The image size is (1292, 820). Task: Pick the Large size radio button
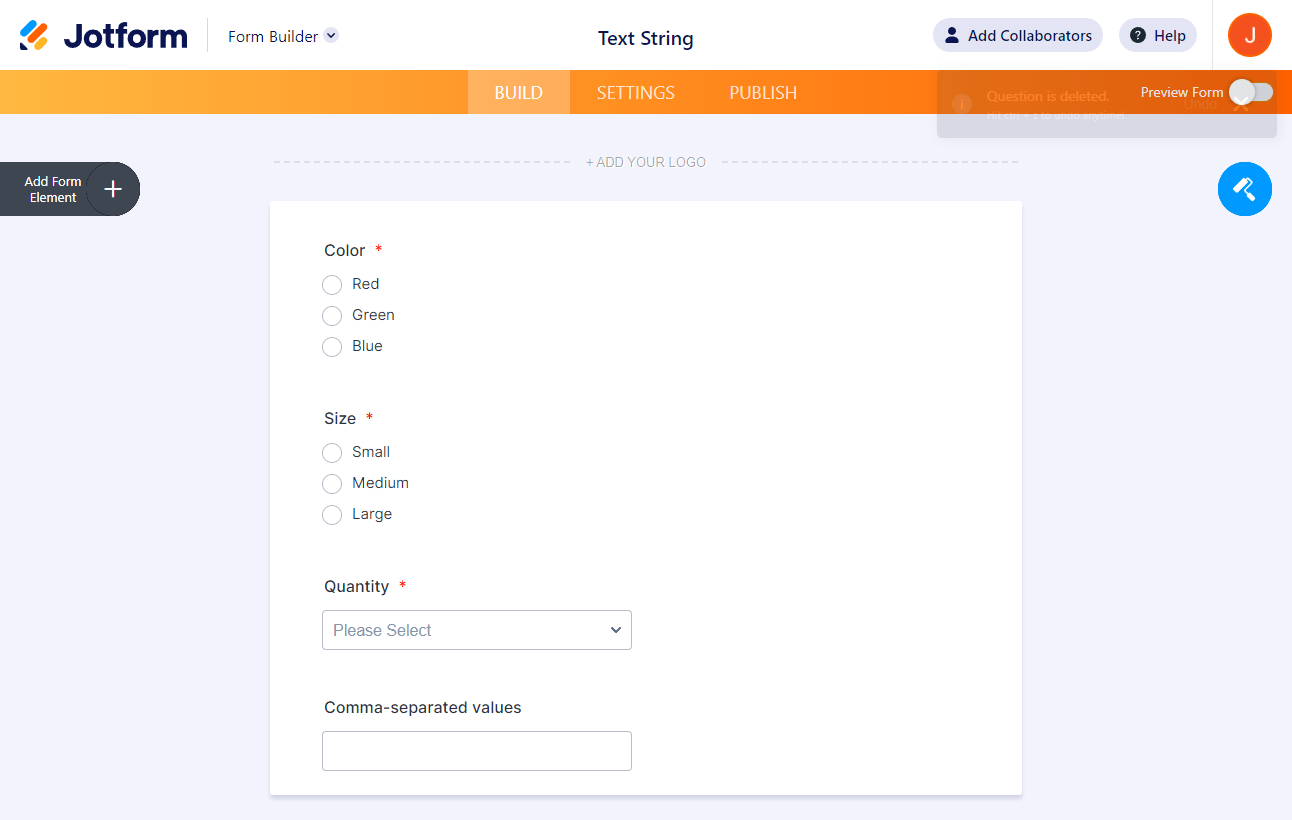pos(332,515)
